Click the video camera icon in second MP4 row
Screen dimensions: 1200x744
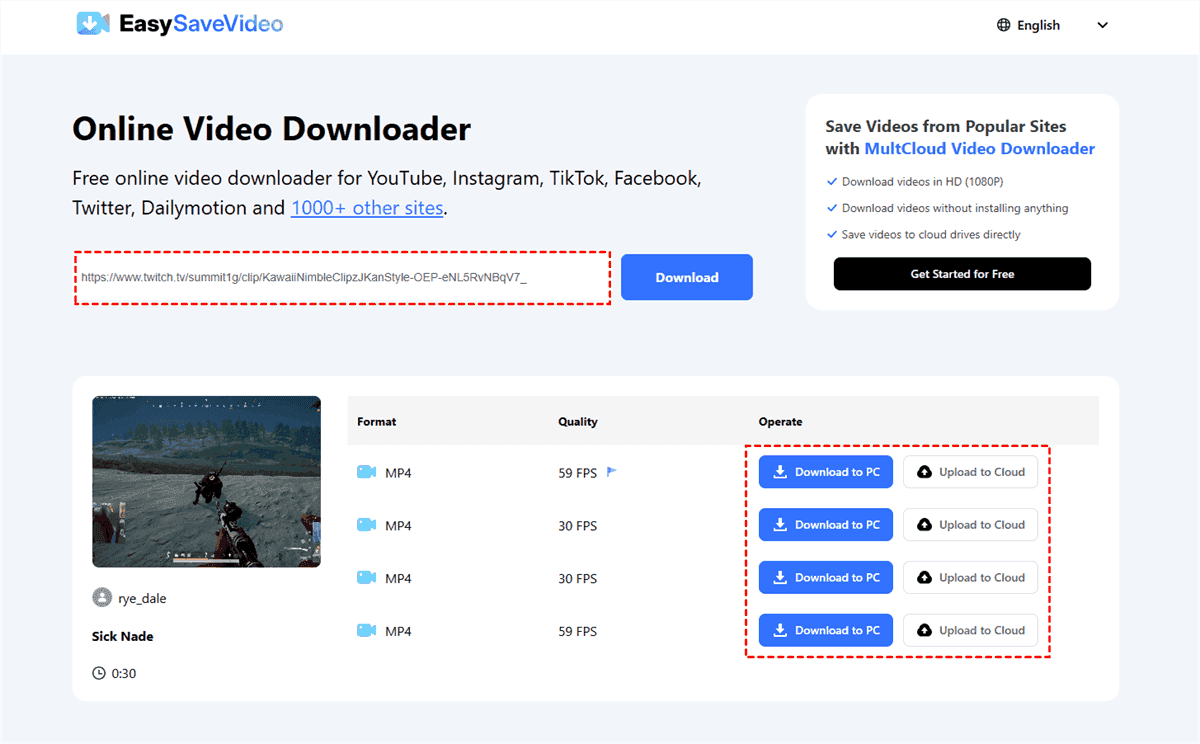coord(366,525)
